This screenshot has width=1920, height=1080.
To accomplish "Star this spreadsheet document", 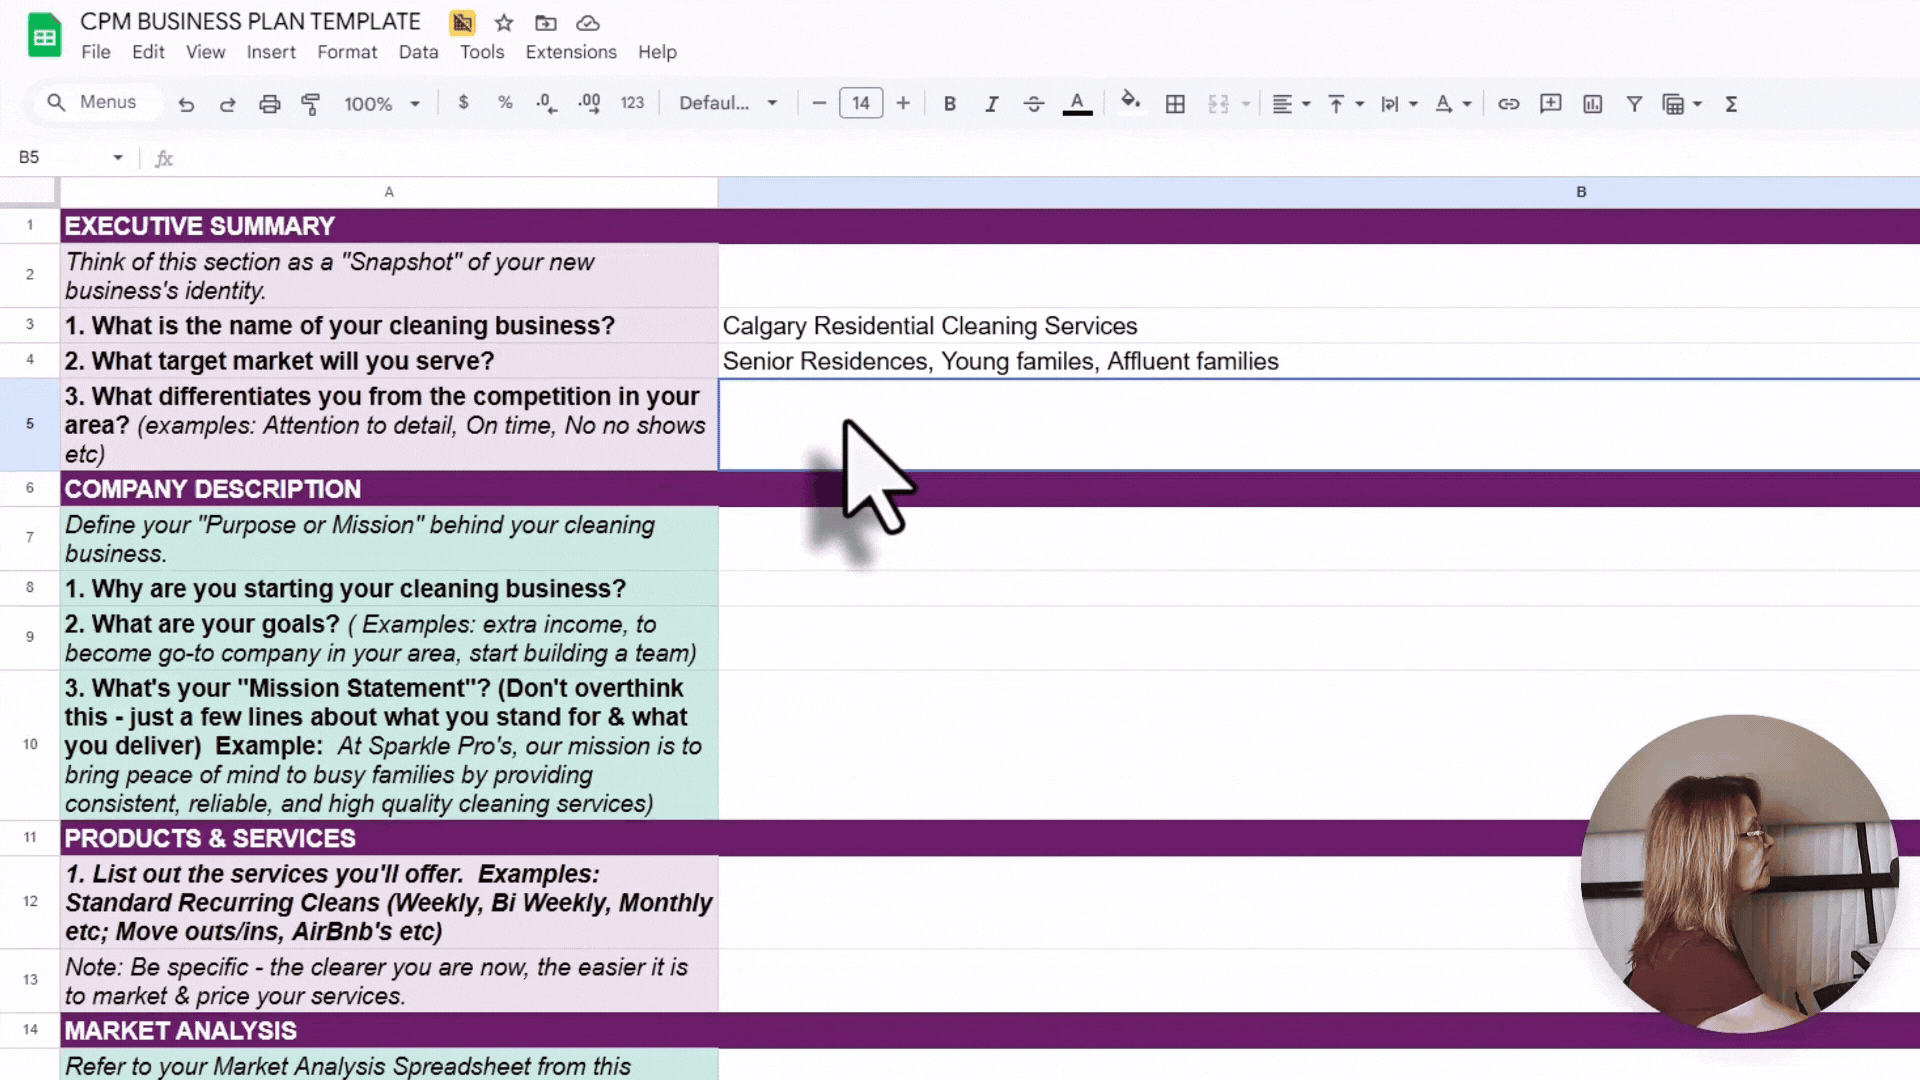I will coord(504,22).
